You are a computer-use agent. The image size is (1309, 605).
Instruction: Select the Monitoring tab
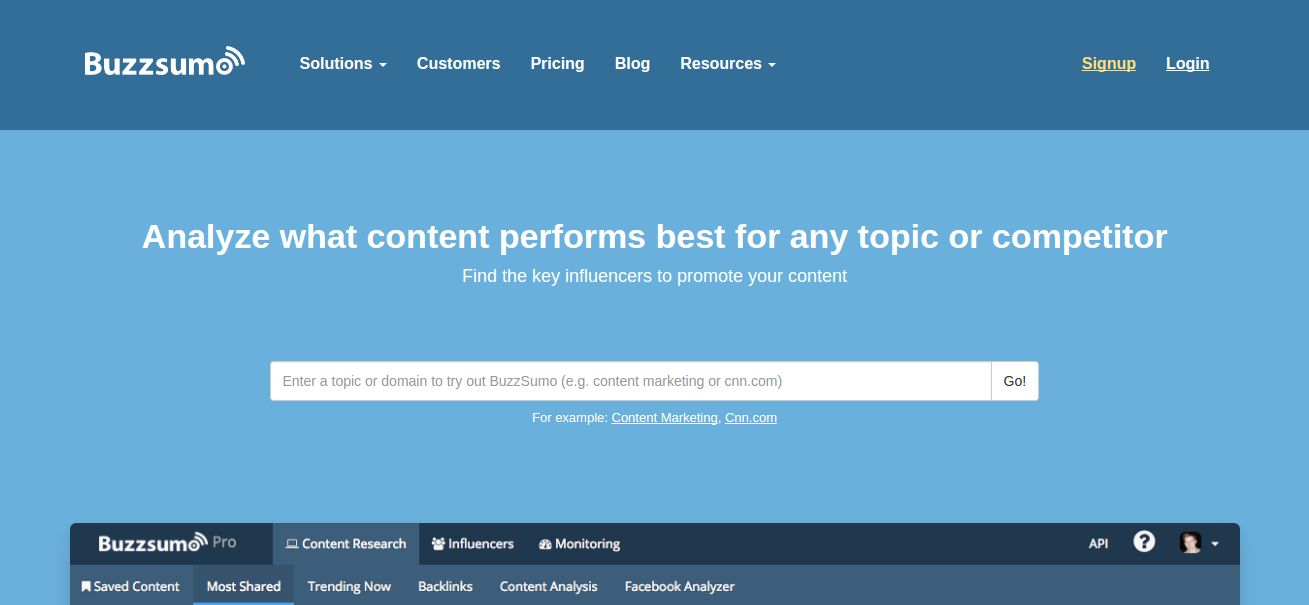[x=579, y=544]
